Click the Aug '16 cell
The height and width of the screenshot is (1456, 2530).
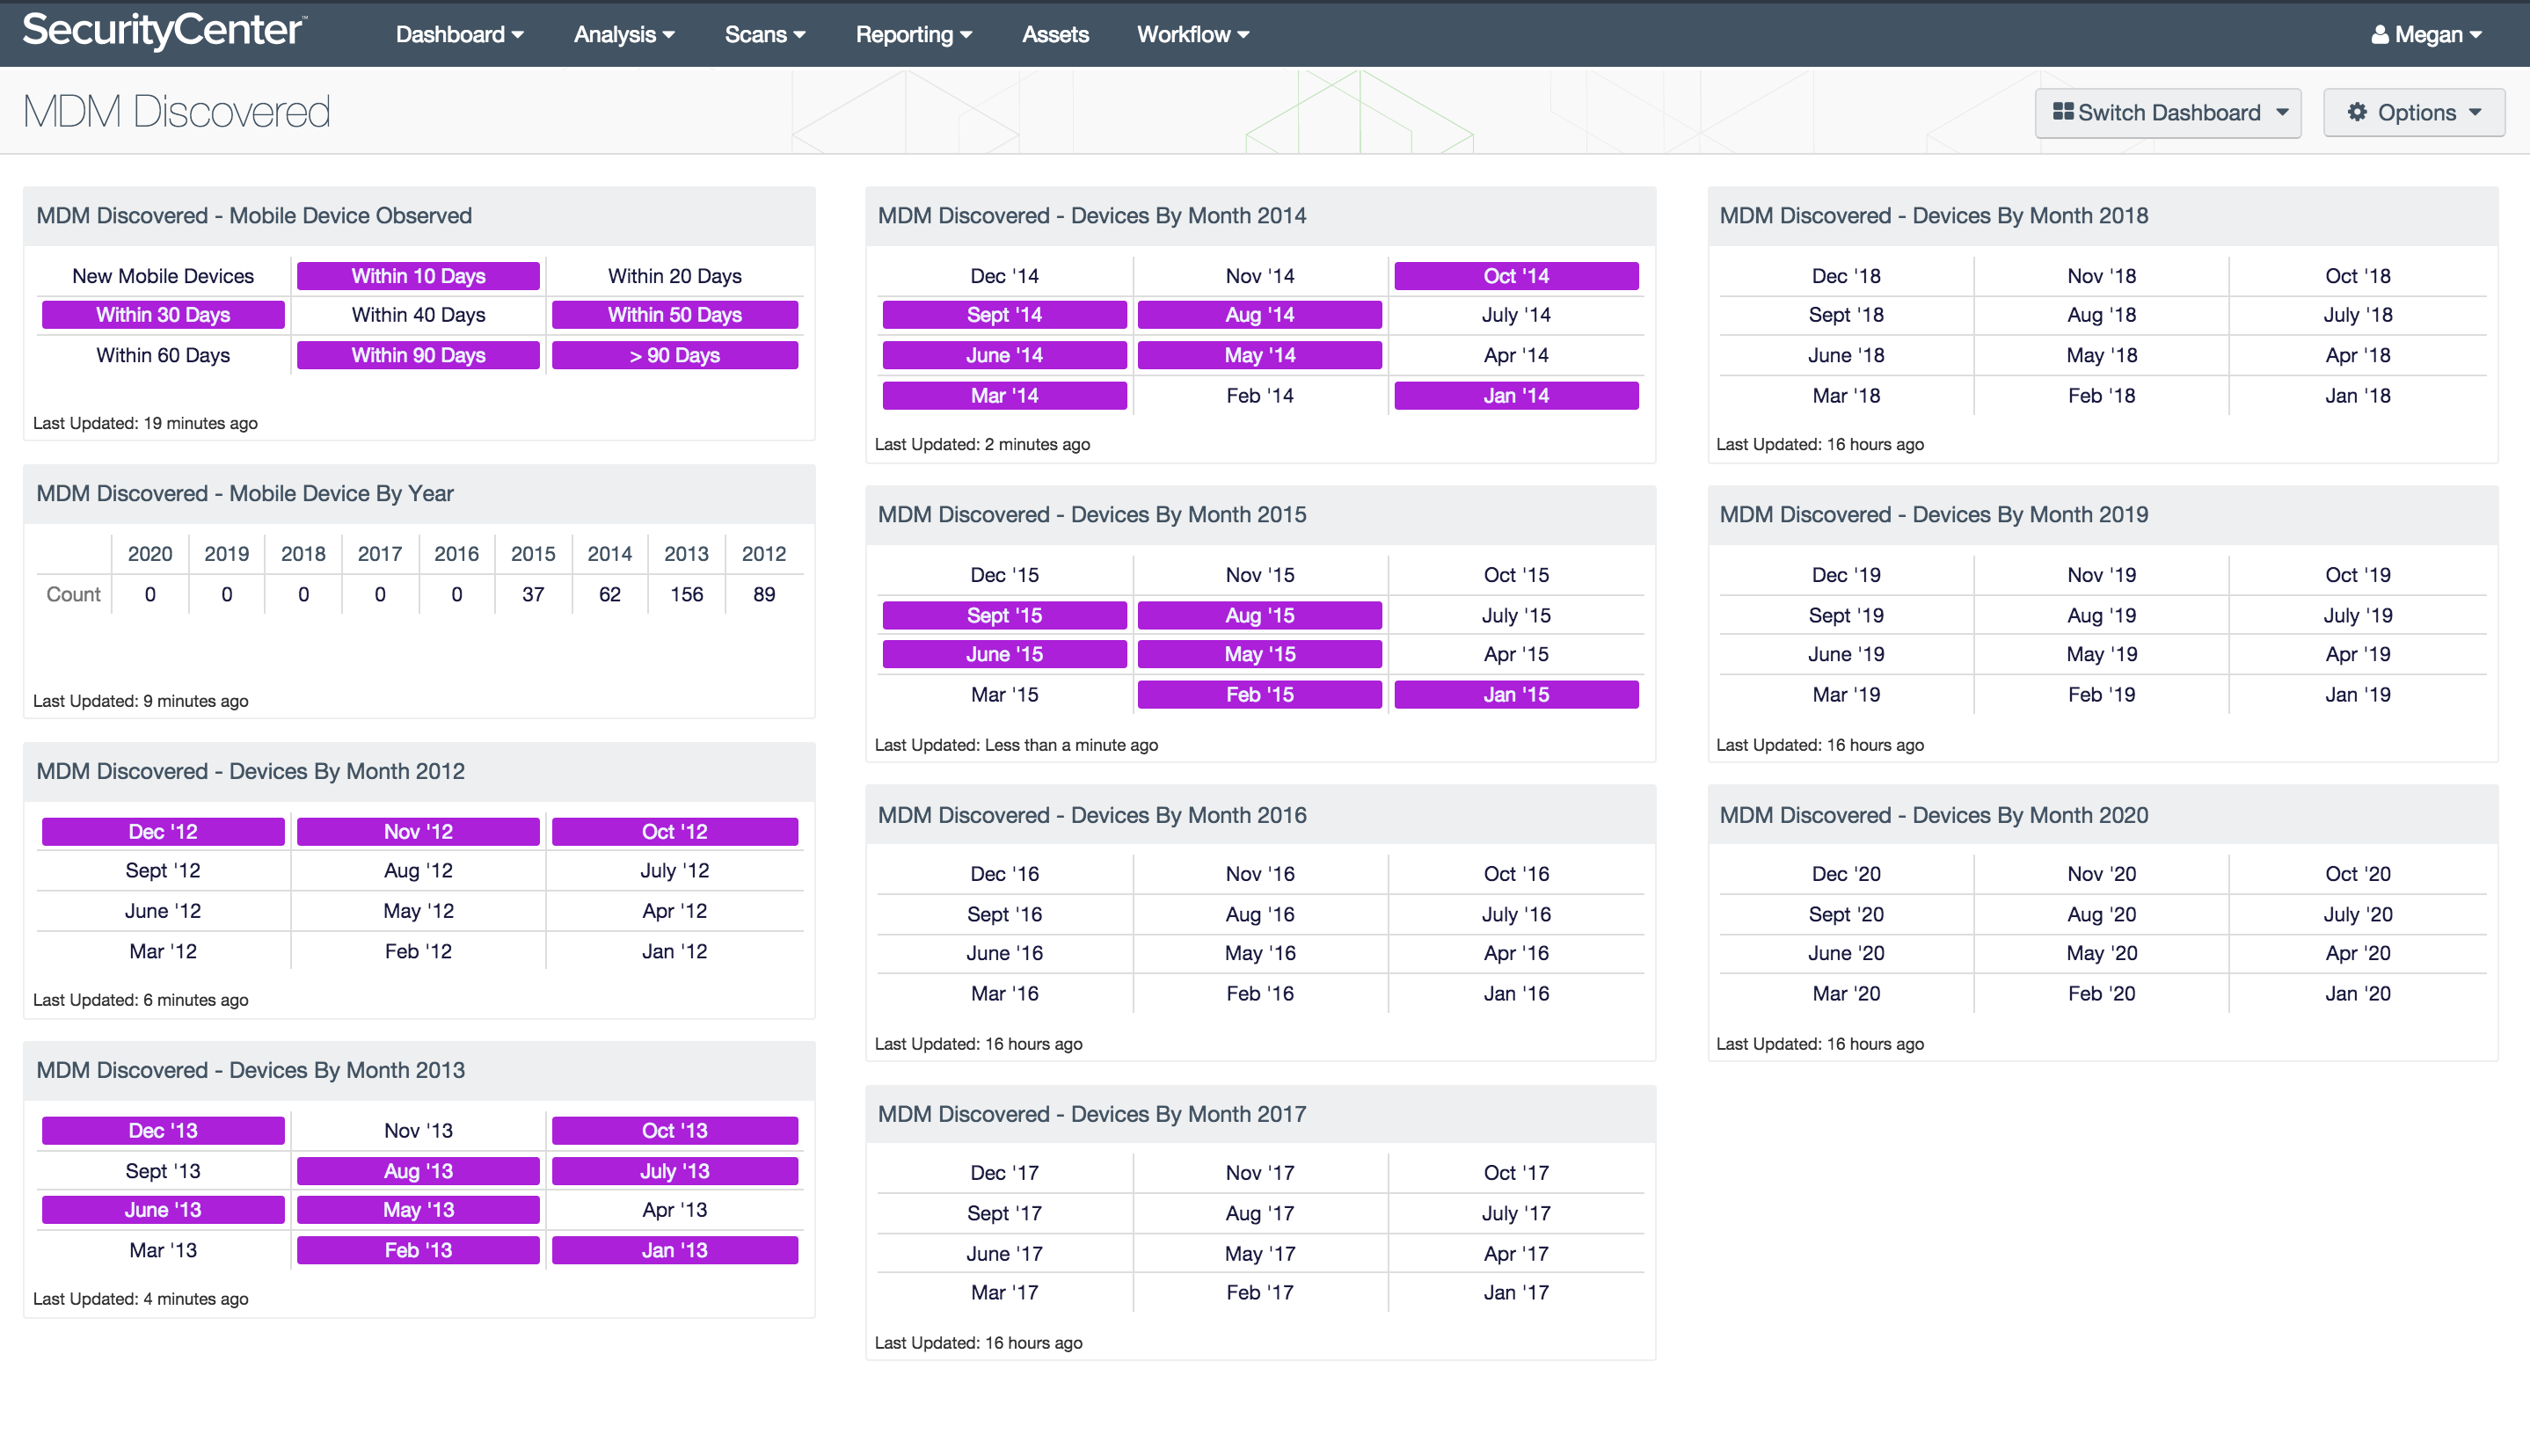point(1260,914)
